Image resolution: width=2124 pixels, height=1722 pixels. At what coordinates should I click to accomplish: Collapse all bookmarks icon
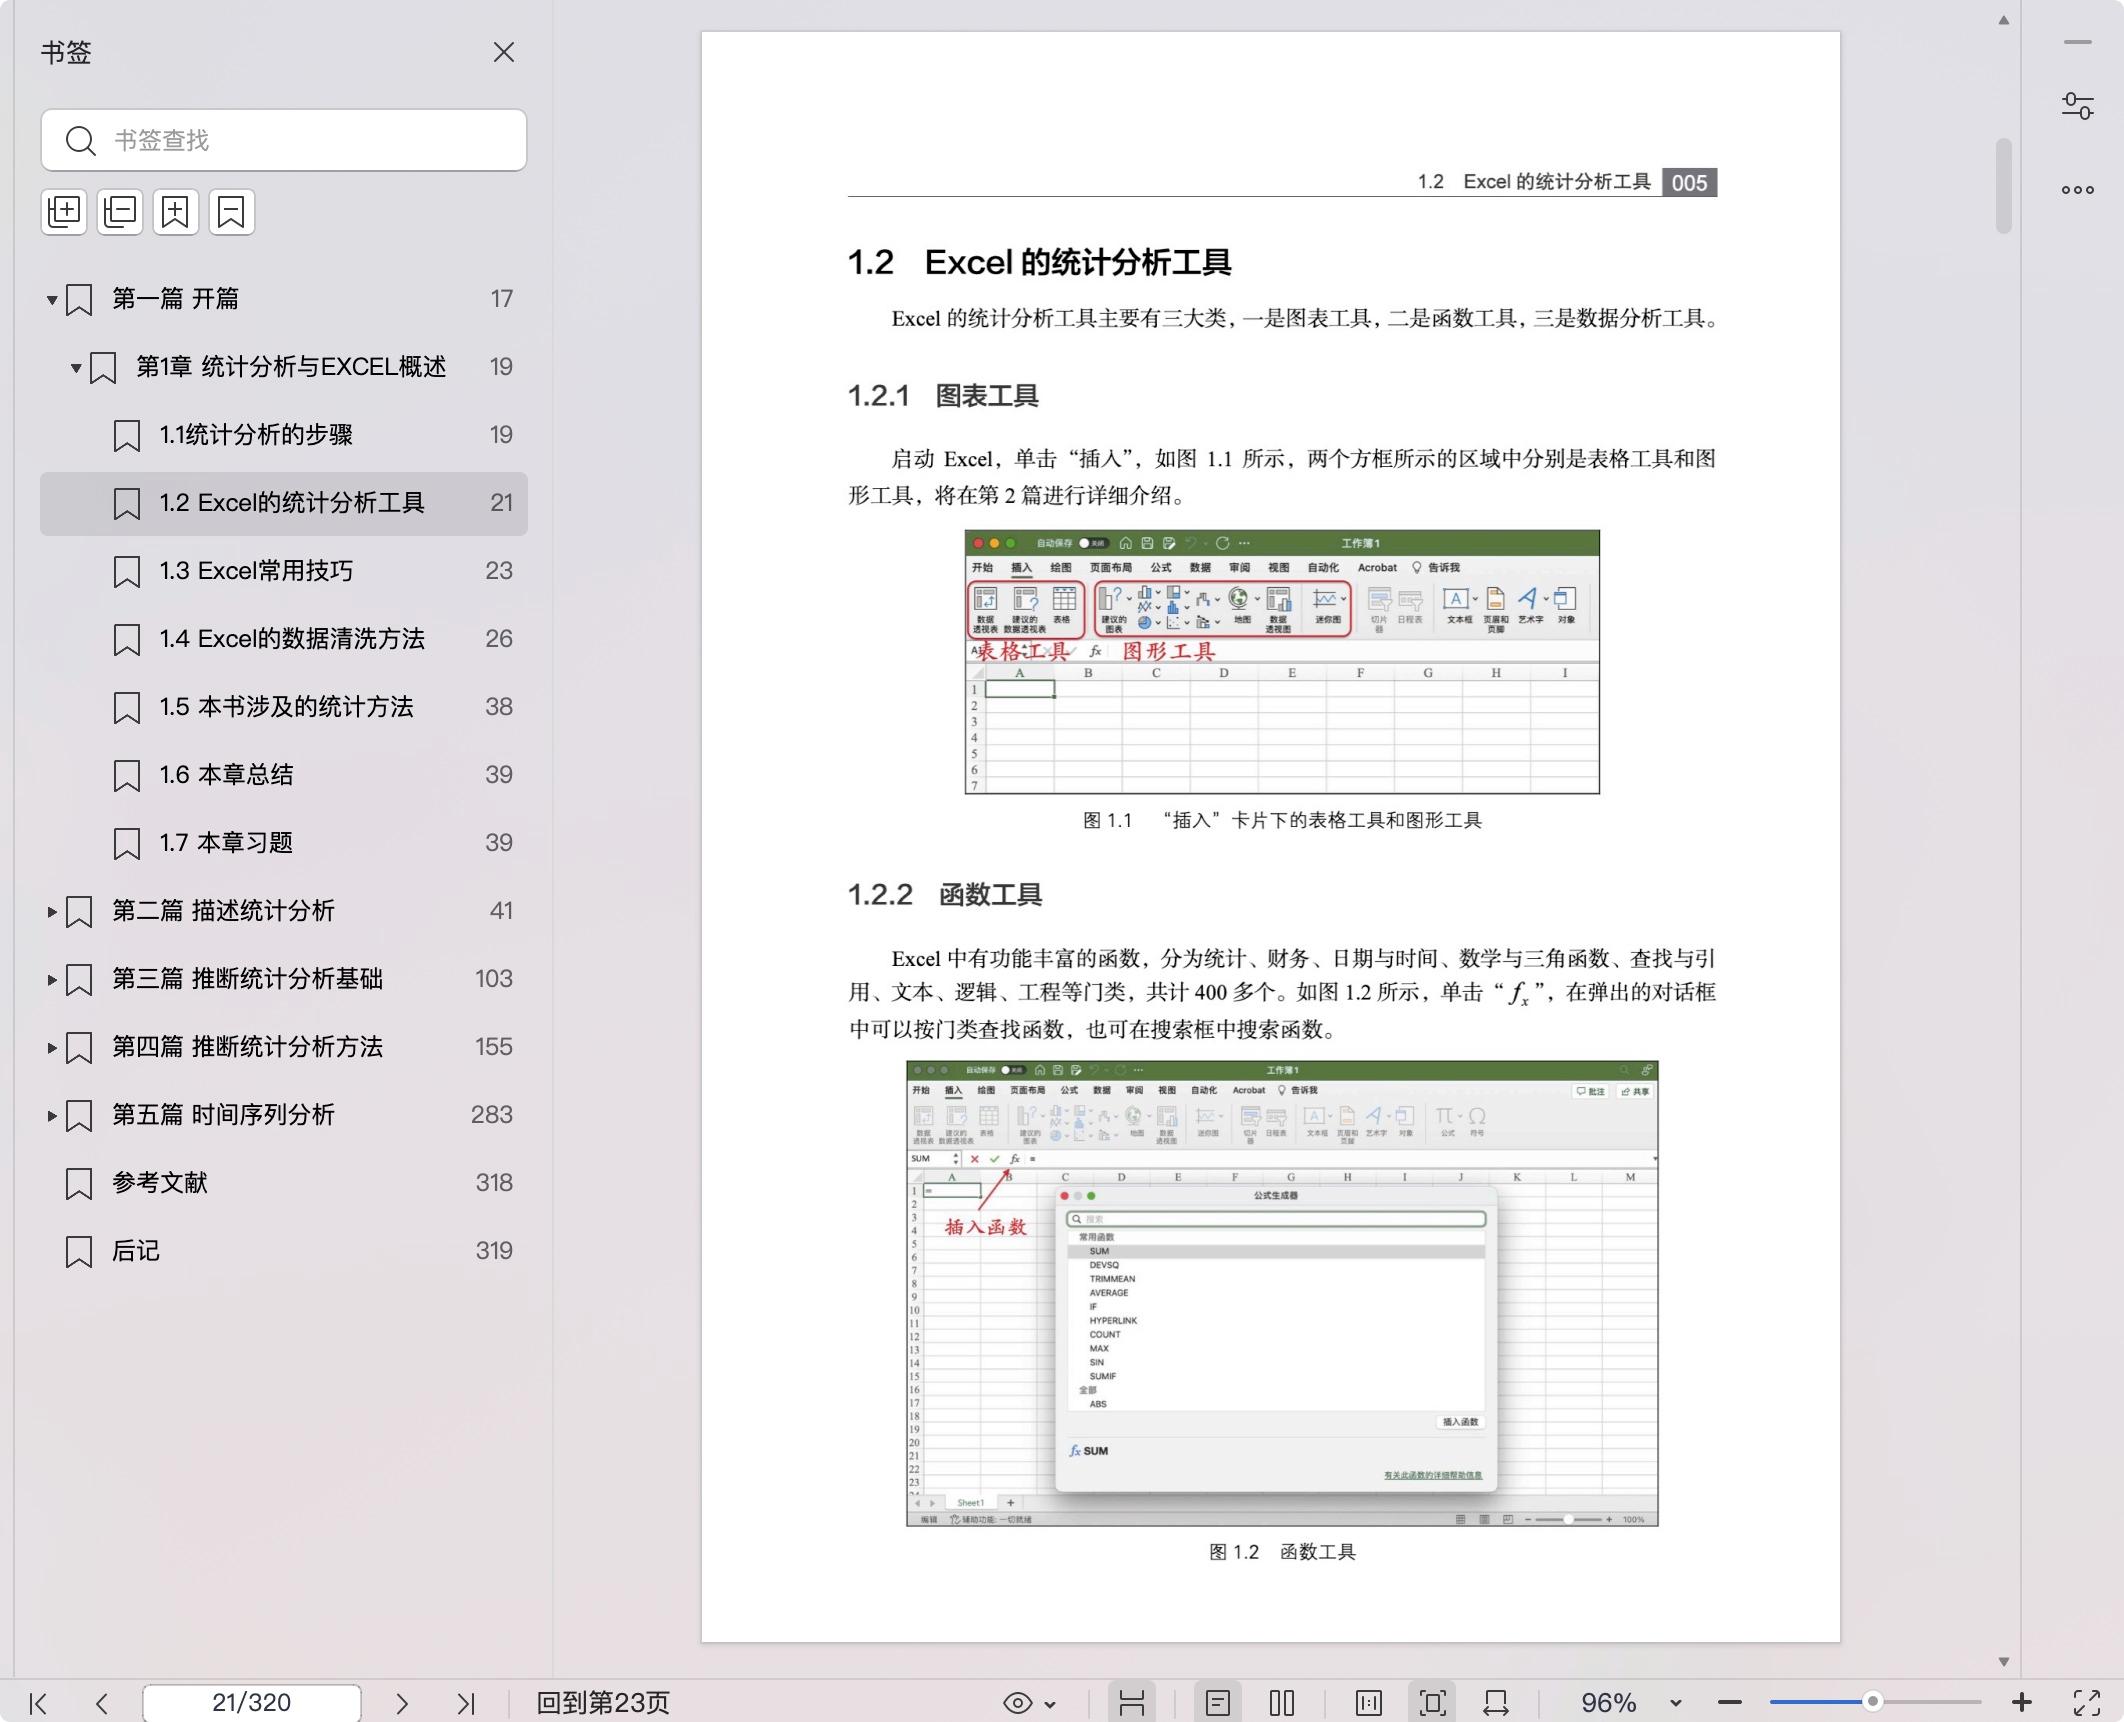[120, 211]
